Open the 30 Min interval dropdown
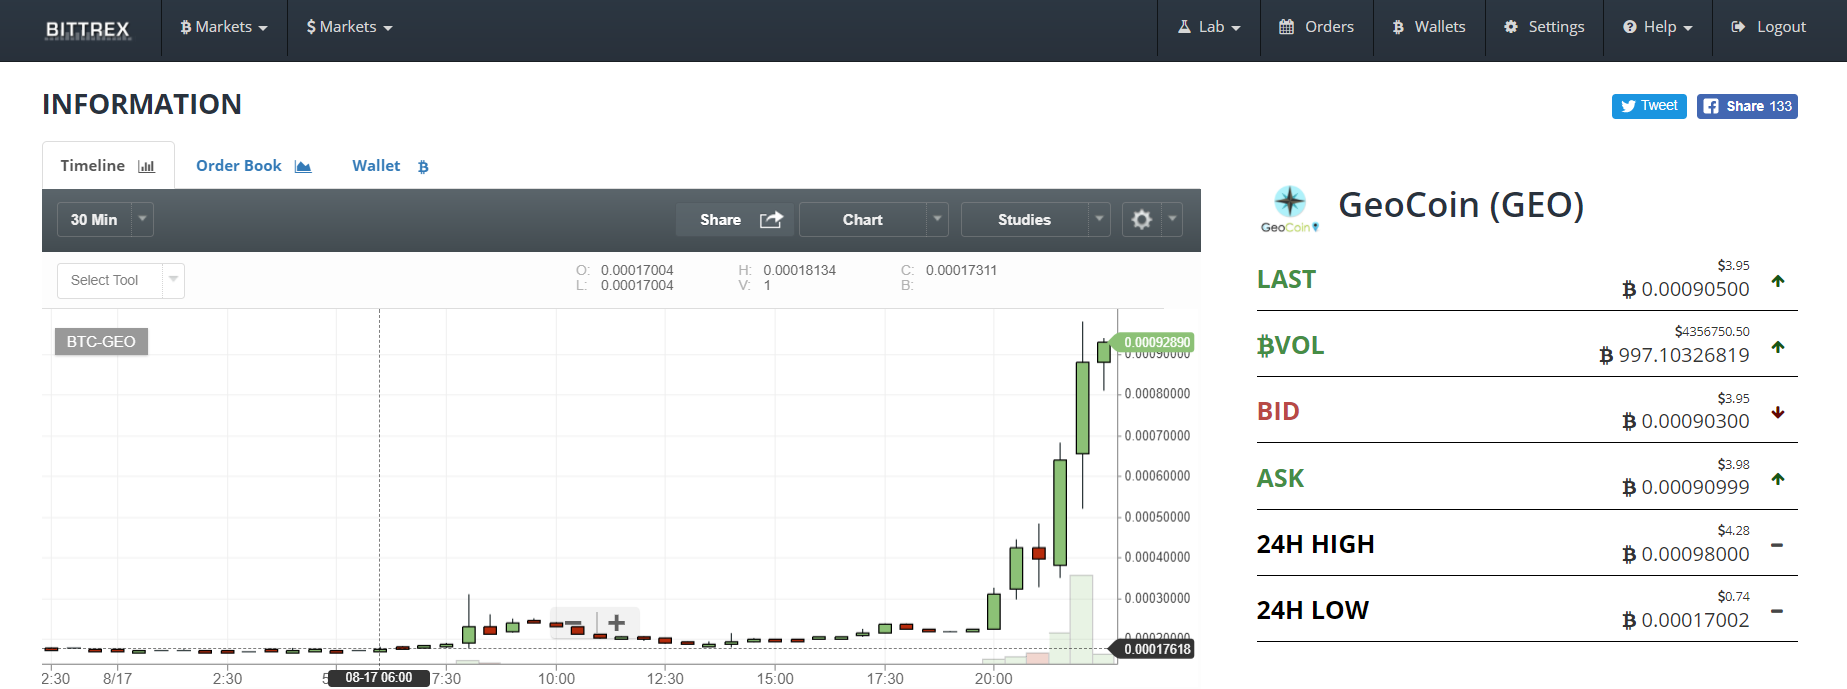This screenshot has height=689, width=1847. [x=105, y=219]
